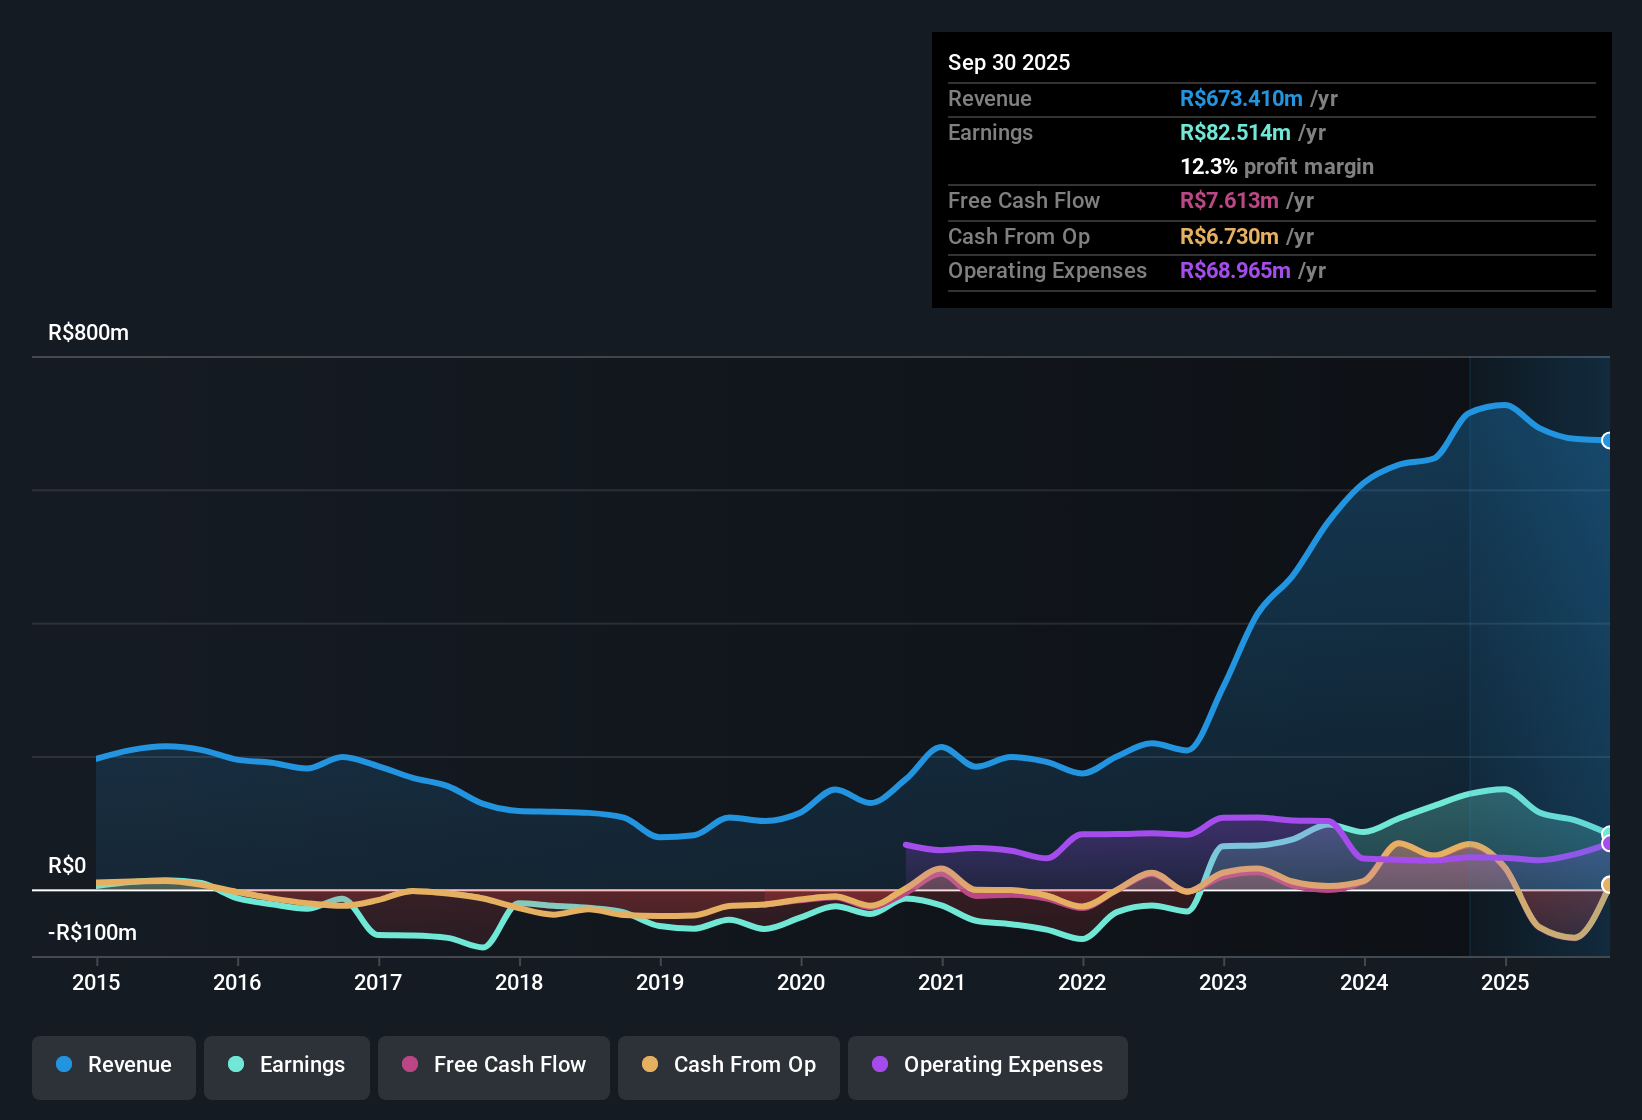Click the blue Revenue legend dot icon
The image size is (1642, 1120).
pos(65,1065)
